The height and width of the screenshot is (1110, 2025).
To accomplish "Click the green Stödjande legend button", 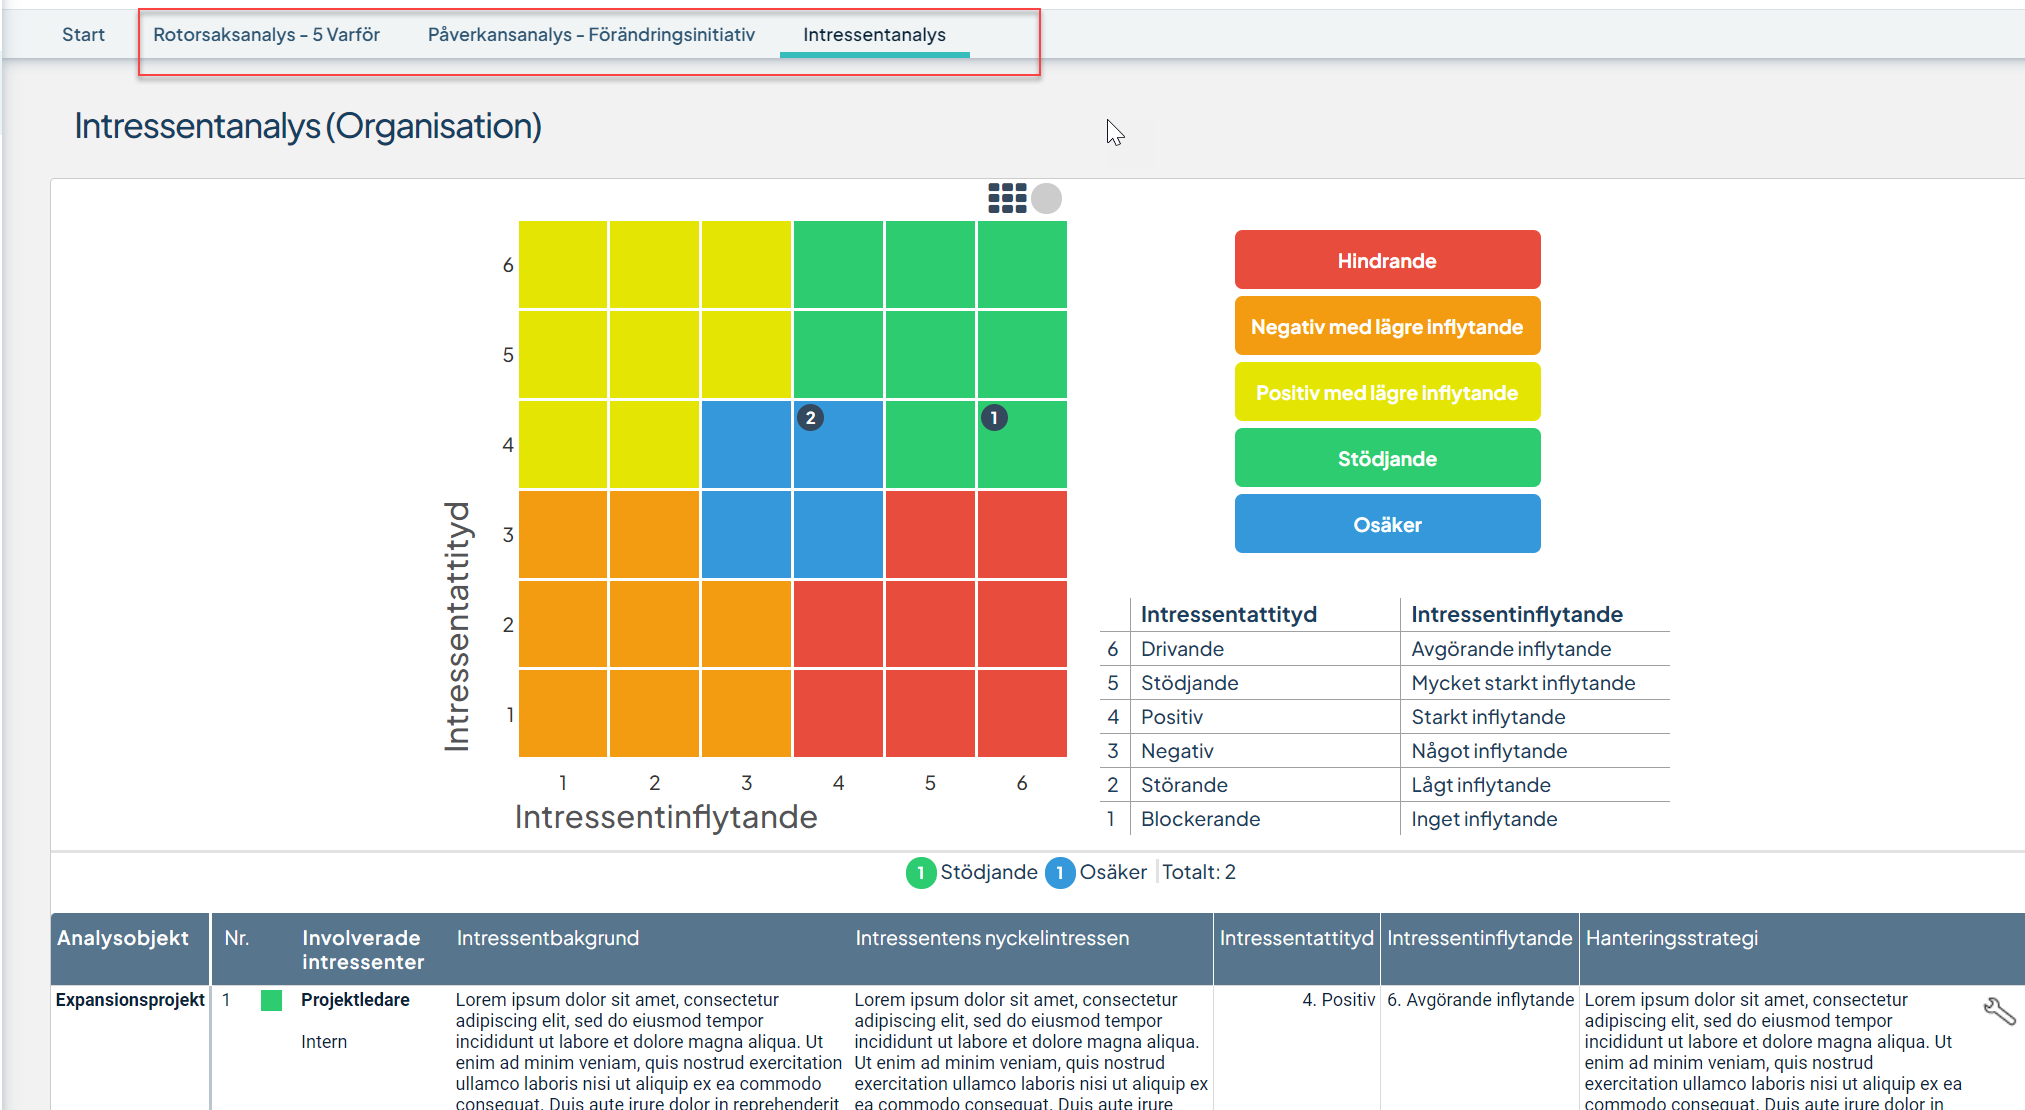I will (x=1387, y=458).
